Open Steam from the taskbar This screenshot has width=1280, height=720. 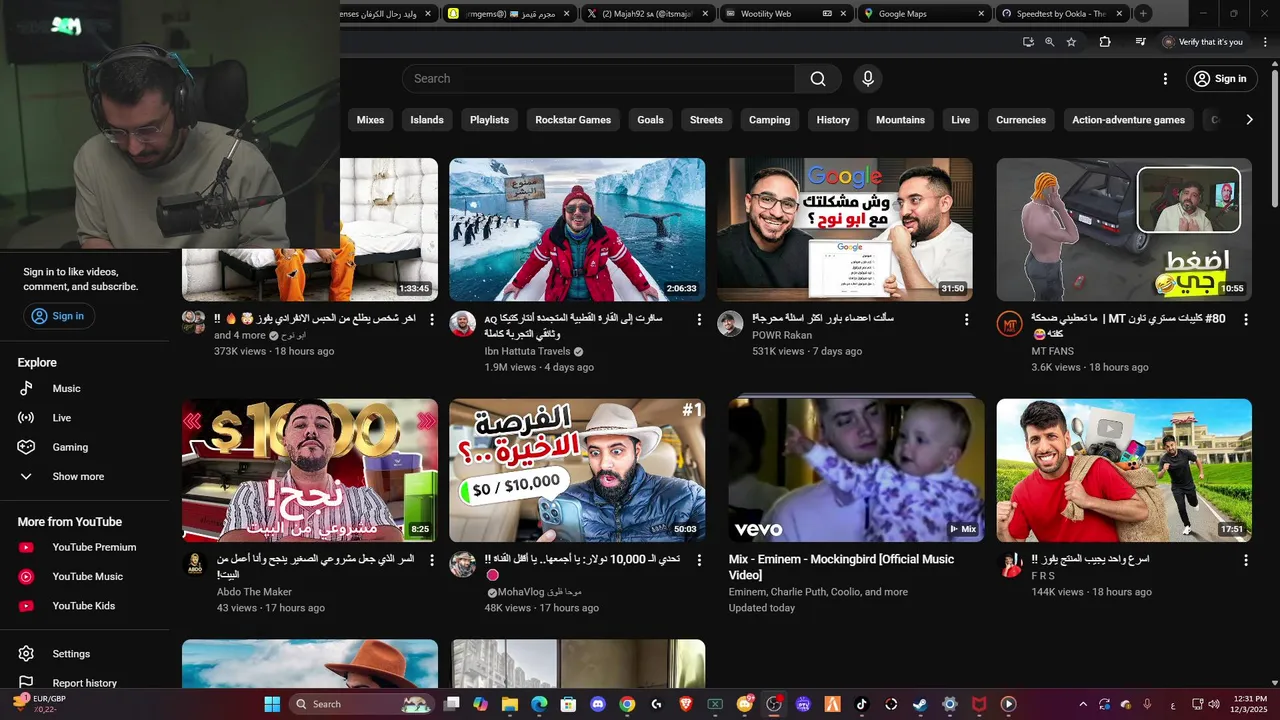(x=919, y=704)
